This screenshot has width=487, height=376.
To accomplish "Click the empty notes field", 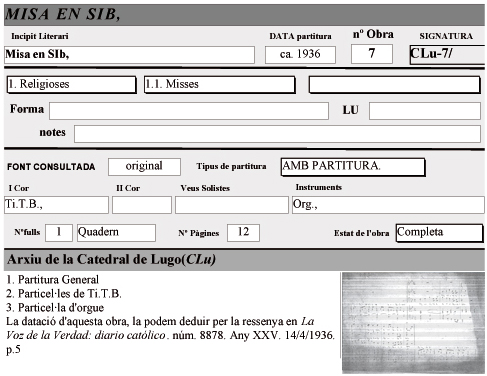I will coord(277,134).
